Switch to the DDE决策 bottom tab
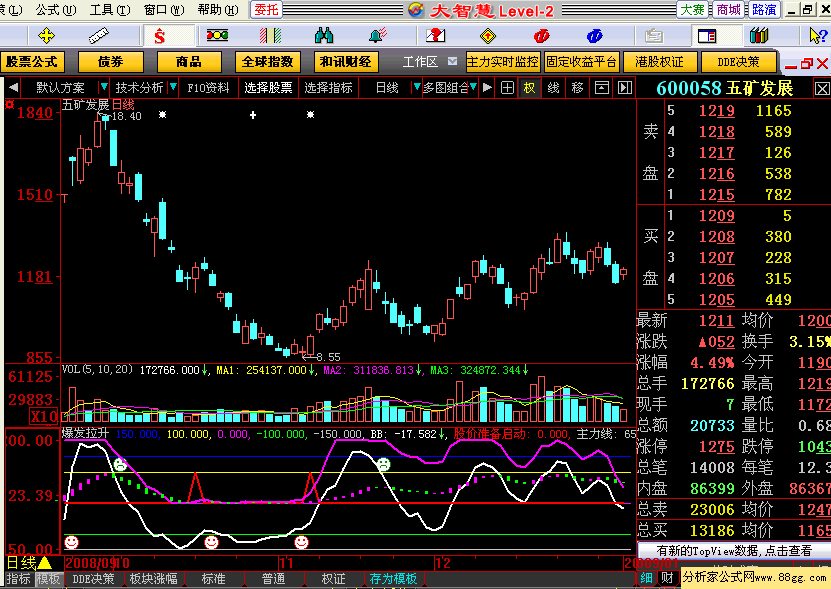The height and width of the screenshot is (589, 831). pos(93,579)
